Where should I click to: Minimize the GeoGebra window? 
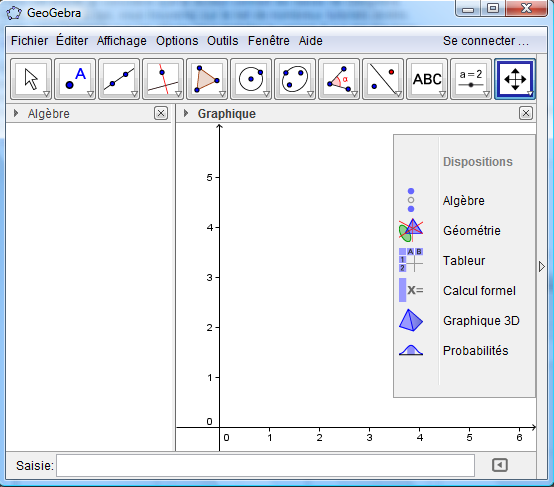click(x=468, y=9)
